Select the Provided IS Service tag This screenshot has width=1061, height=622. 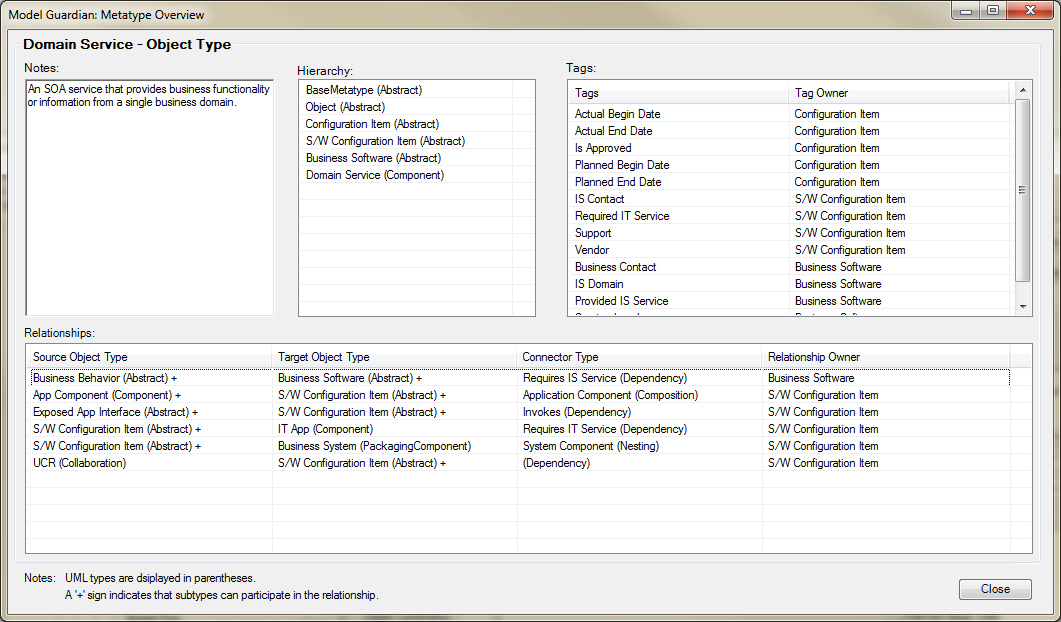click(621, 301)
